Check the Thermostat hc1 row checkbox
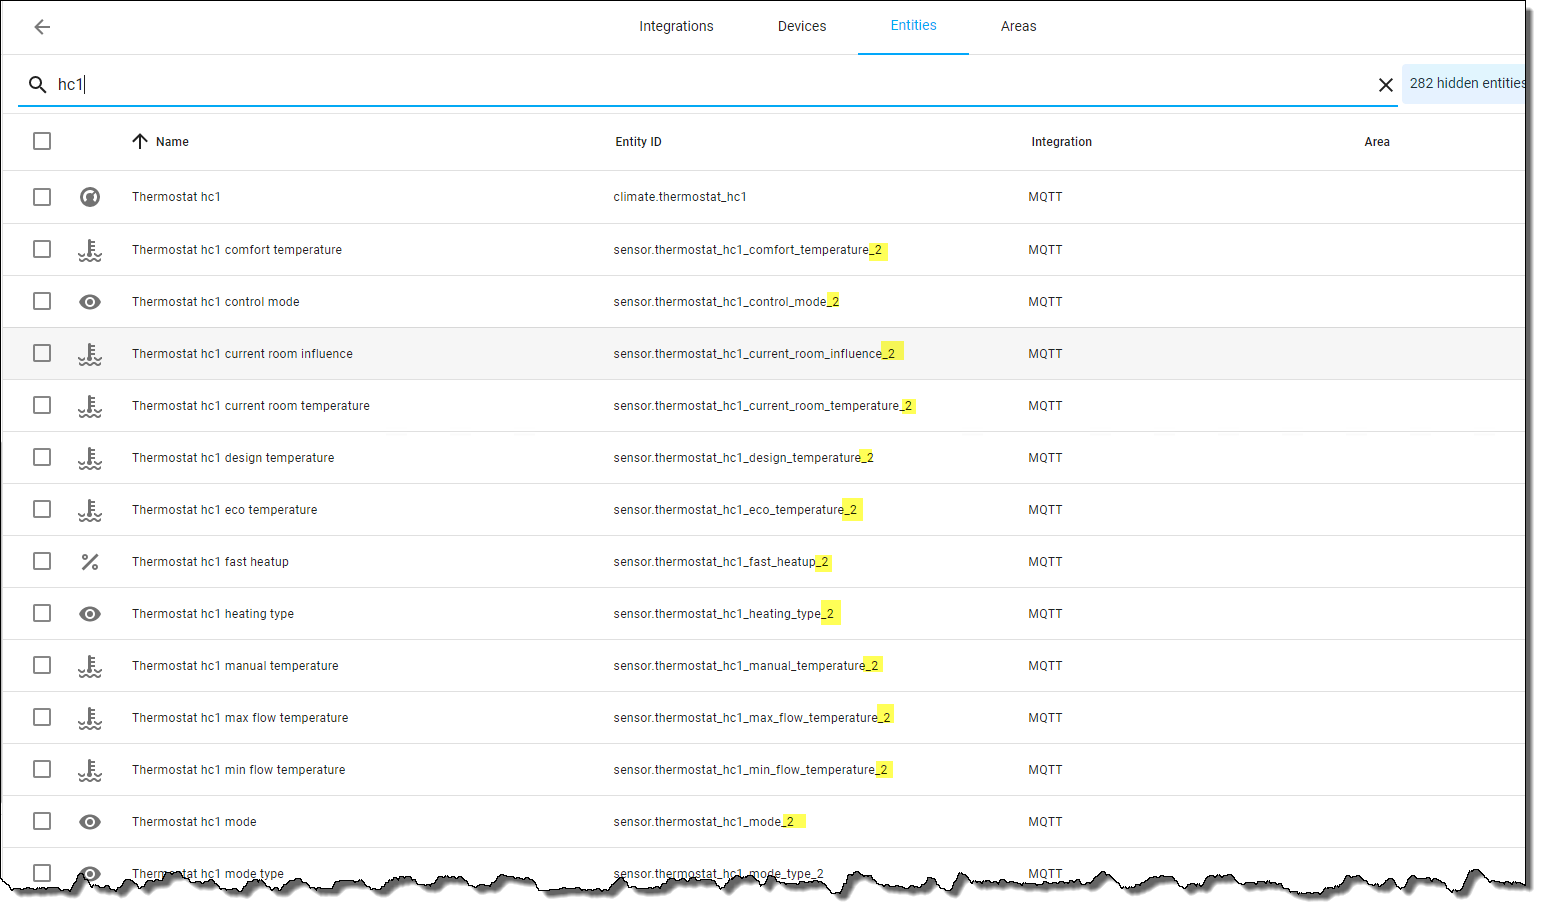The height and width of the screenshot is (915, 1541). (x=41, y=197)
